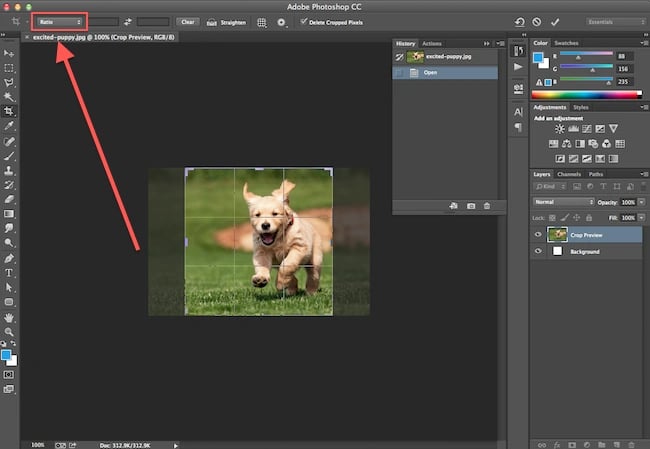Switch to the Swatches tab

click(566, 43)
